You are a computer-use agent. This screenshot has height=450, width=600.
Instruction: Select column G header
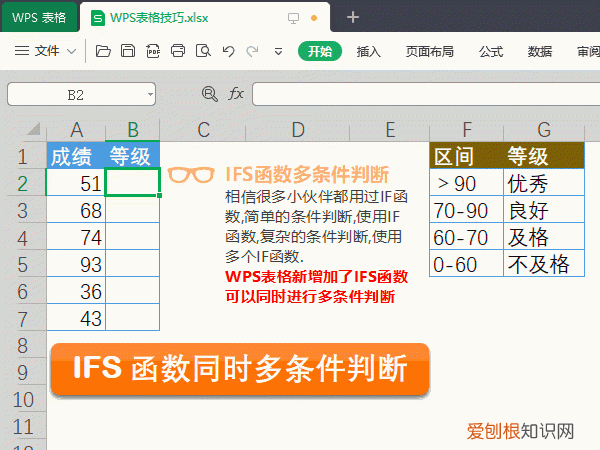[x=544, y=130]
